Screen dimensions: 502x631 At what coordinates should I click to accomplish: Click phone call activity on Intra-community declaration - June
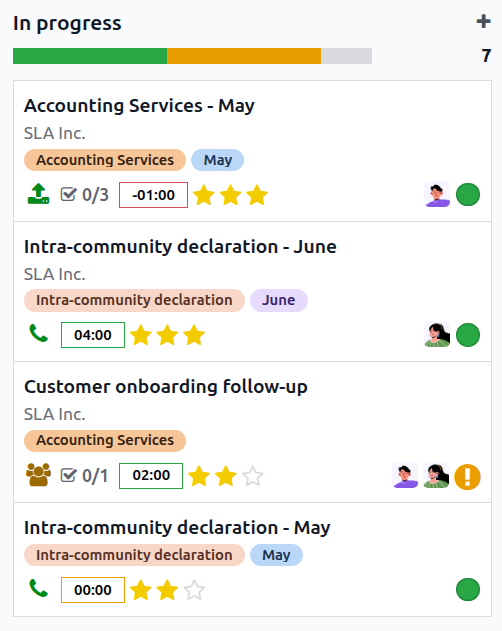click(x=38, y=334)
